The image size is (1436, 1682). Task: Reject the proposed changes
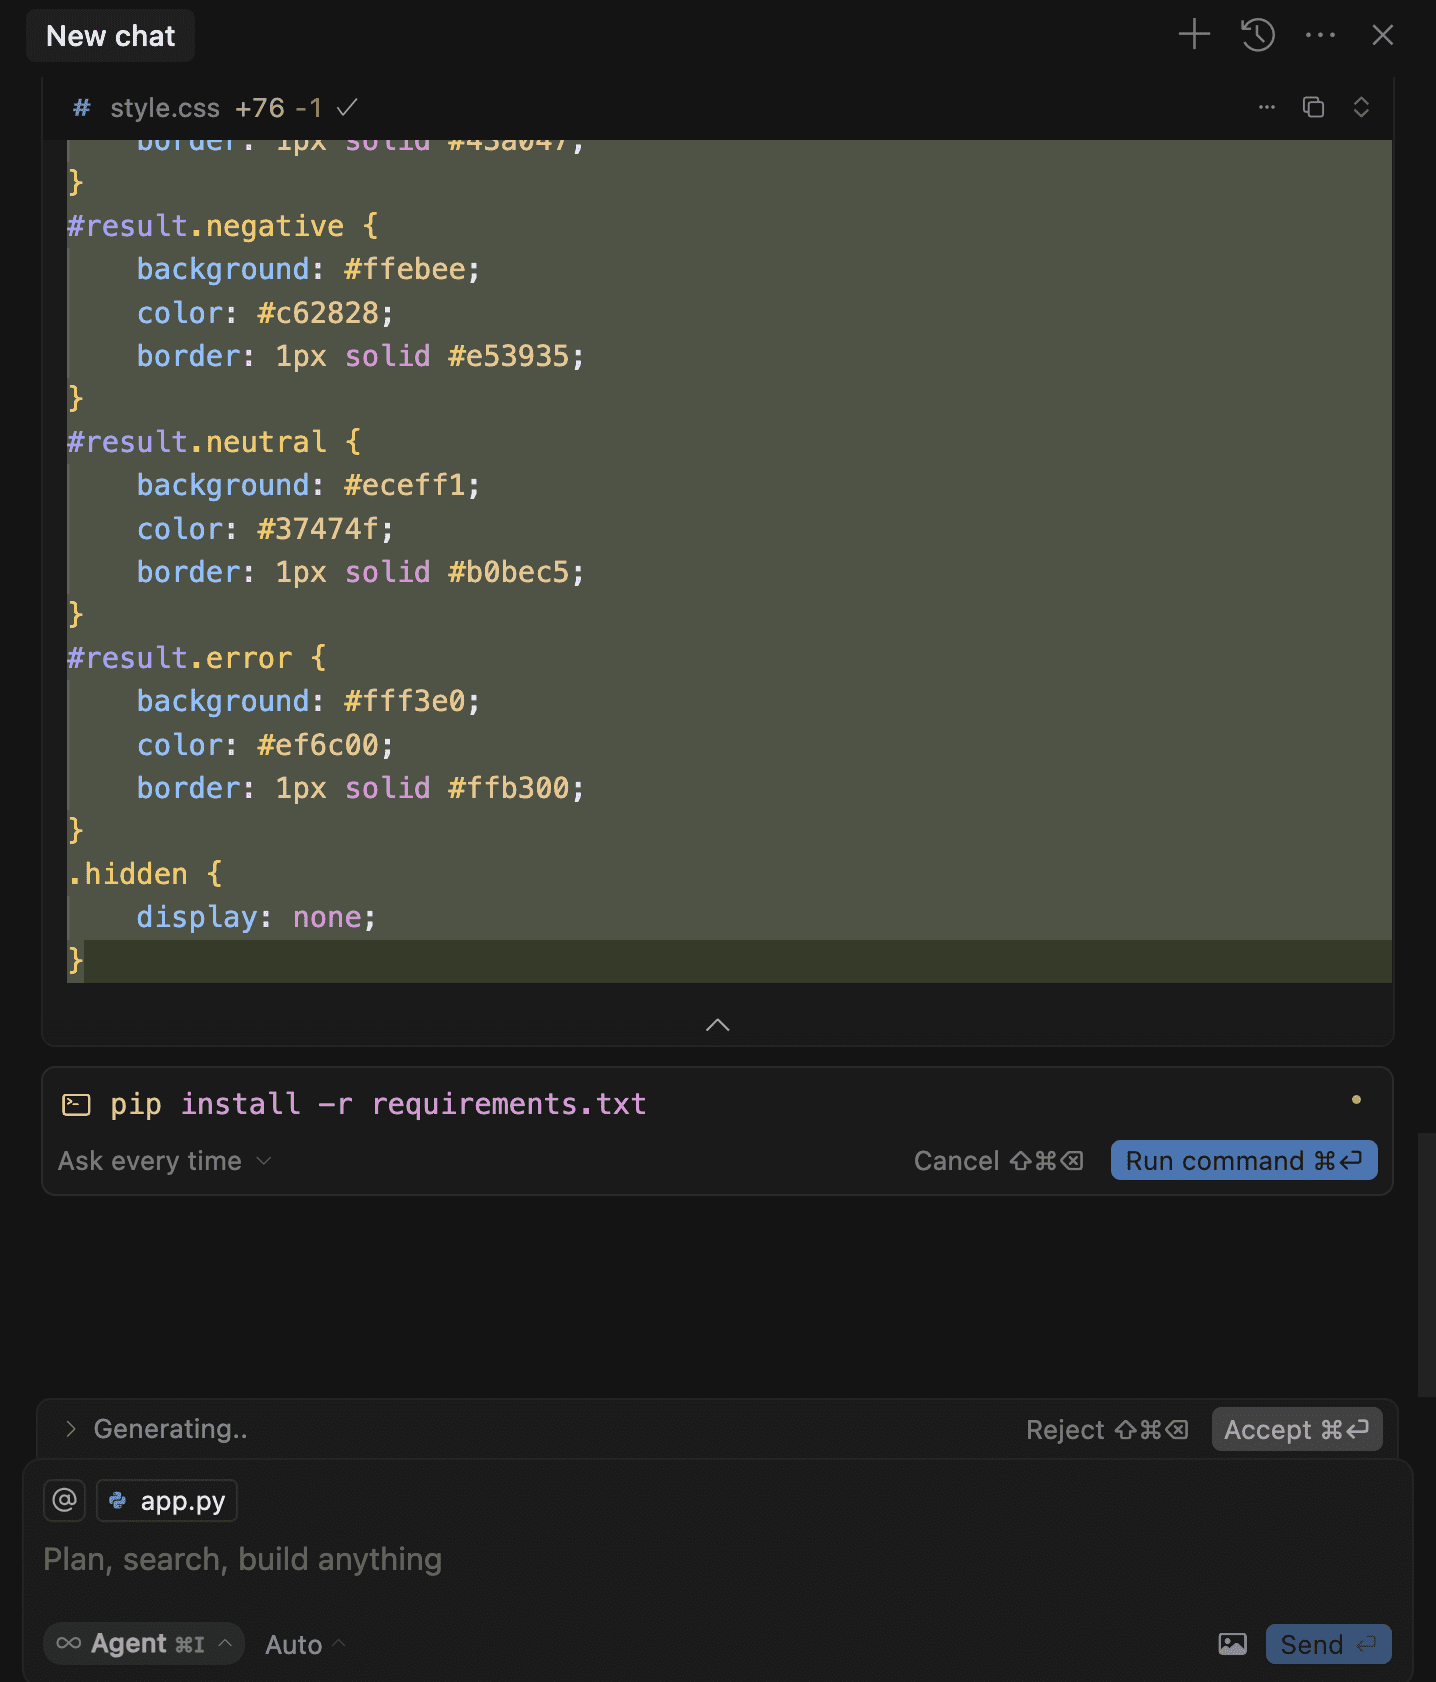pos(1106,1430)
